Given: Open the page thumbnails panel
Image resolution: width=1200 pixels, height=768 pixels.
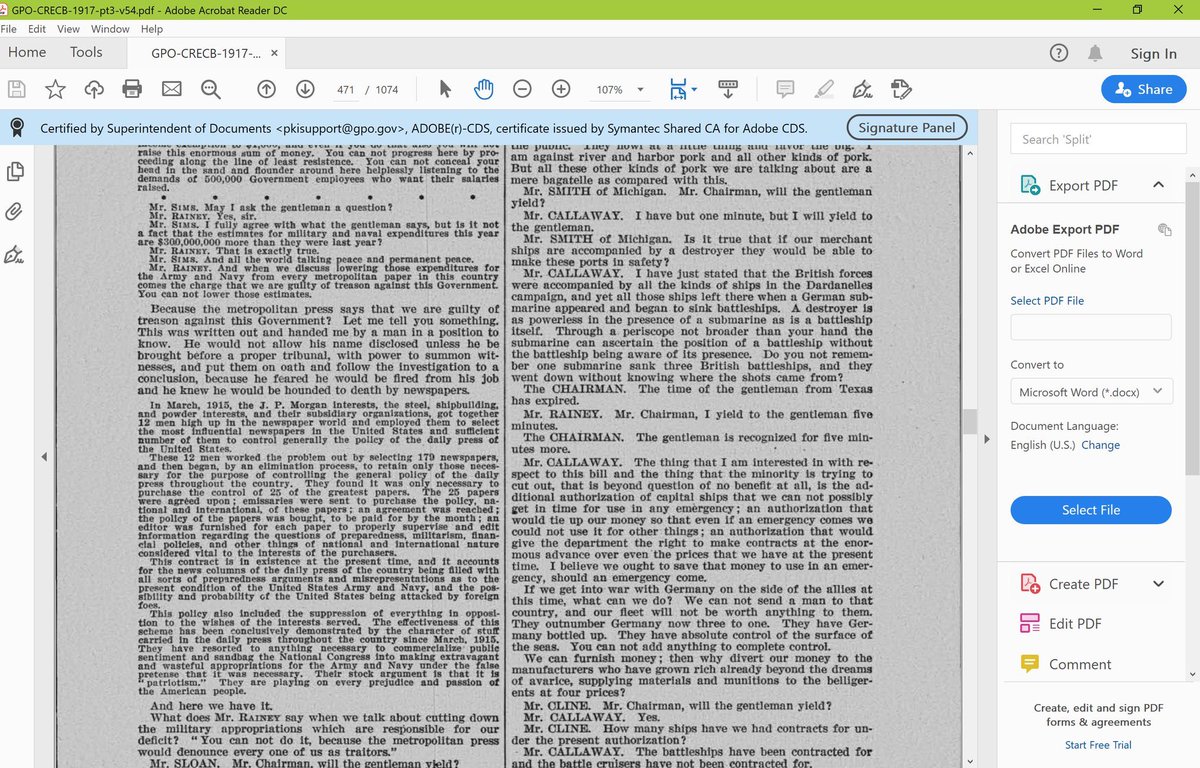Looking at the screenshot, I should (14, 171).
